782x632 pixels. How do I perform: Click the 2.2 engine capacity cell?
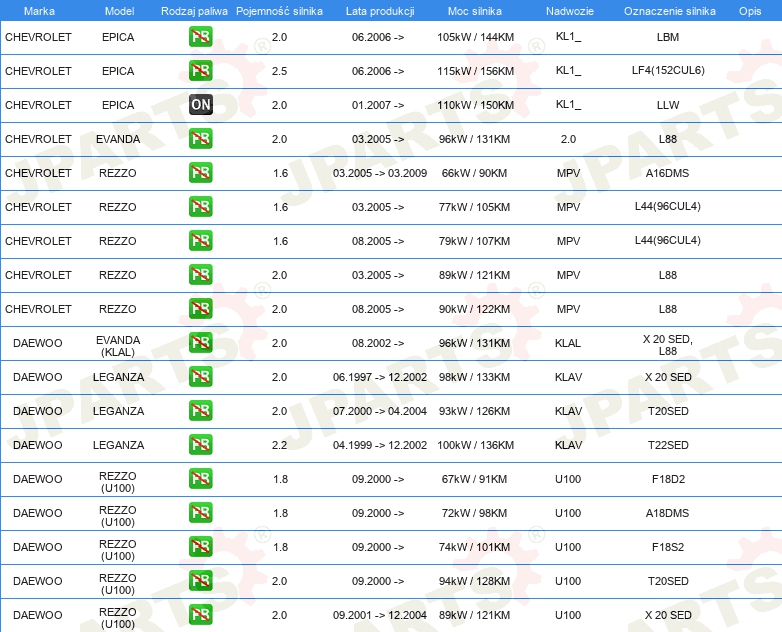(x=279, y=445)
